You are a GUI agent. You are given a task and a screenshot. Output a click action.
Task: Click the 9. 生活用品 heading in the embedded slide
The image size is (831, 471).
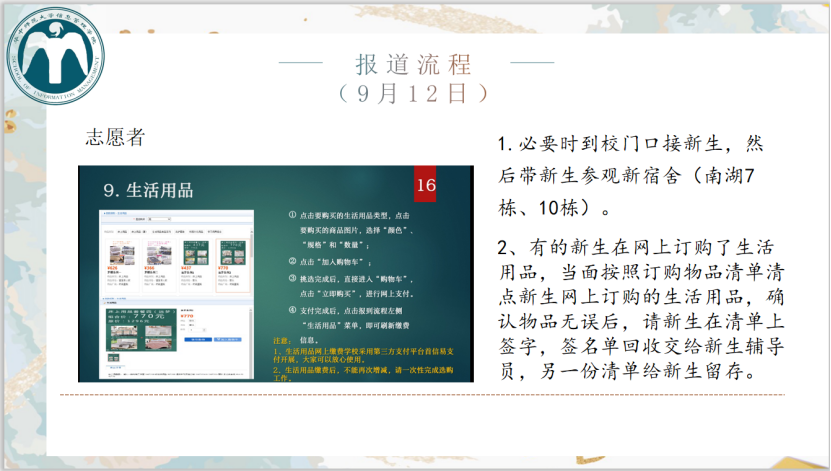(147, 188)
